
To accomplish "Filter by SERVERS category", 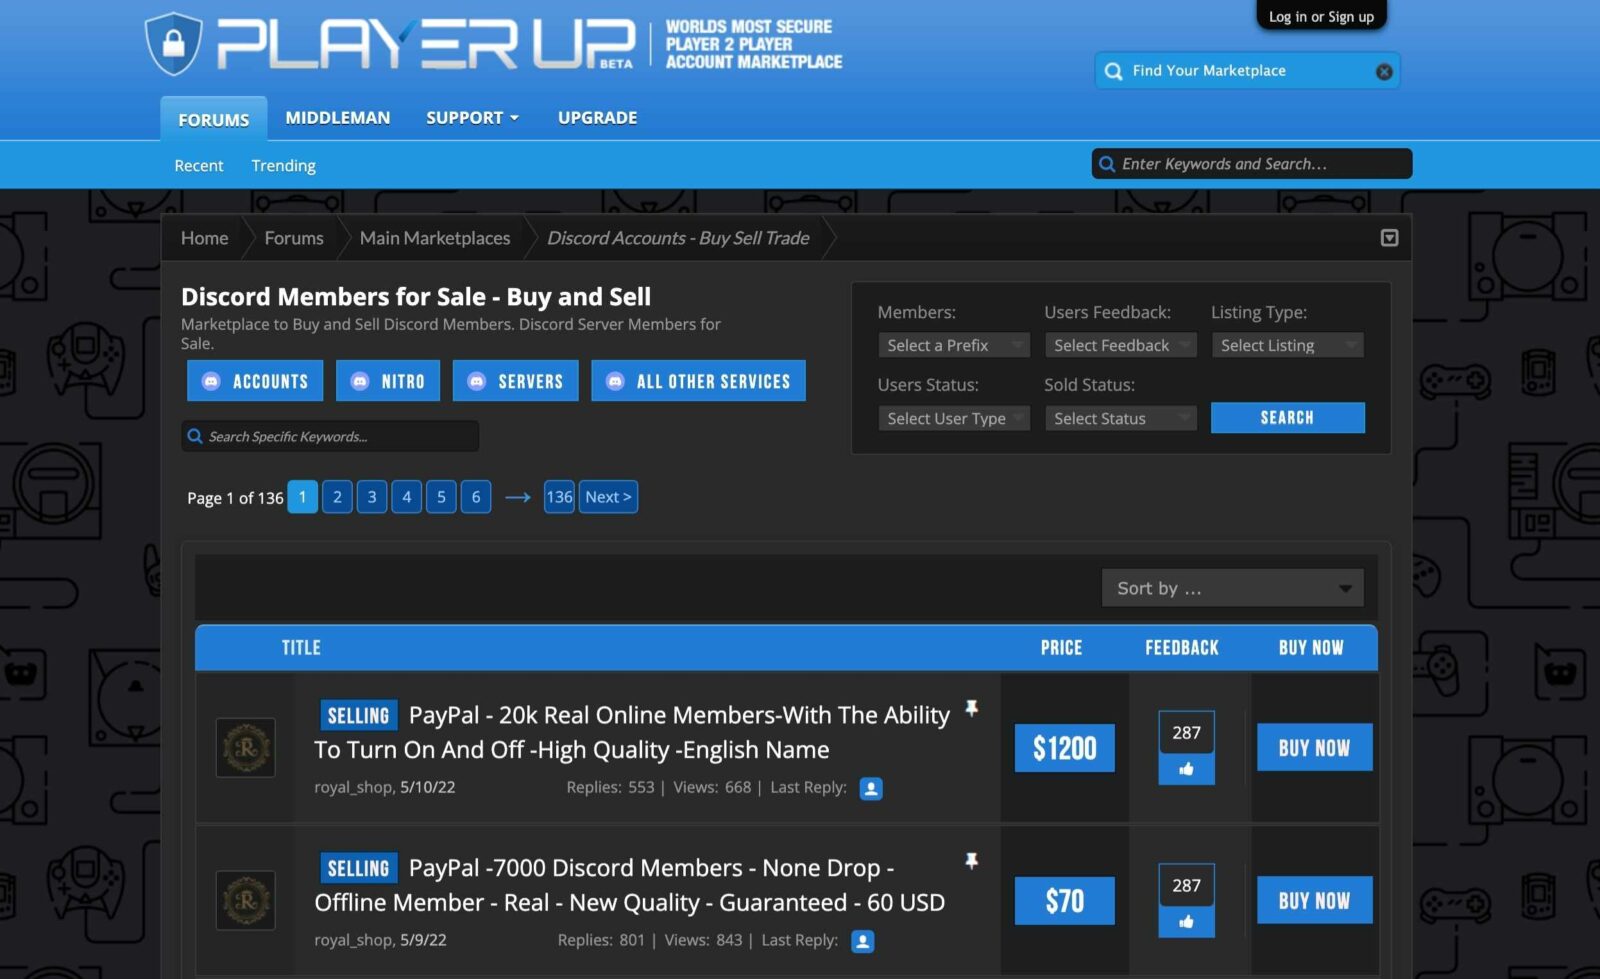I will 515,381.
